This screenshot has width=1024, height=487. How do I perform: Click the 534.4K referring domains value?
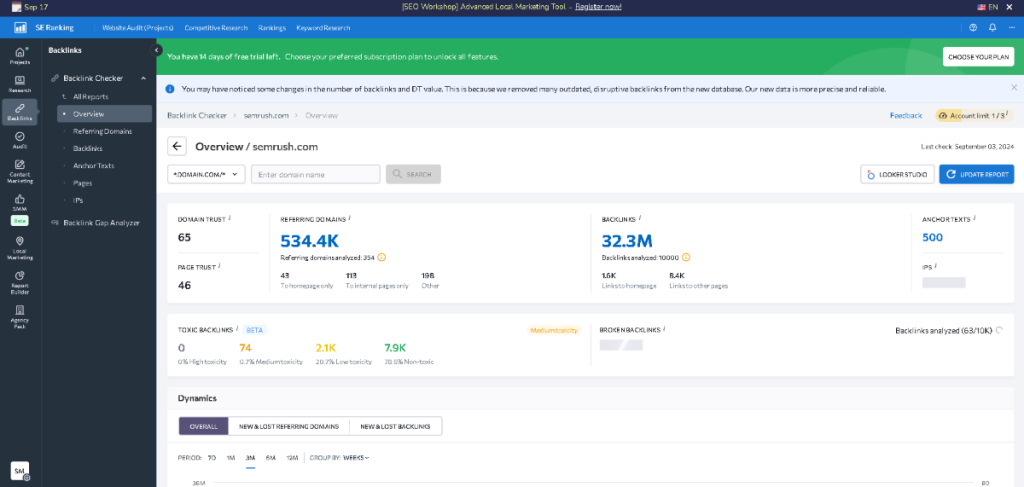(x=310, y=241)
